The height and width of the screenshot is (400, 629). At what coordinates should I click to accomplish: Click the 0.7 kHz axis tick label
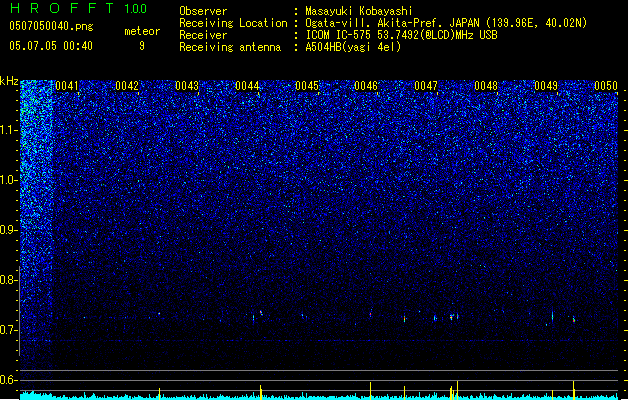point(9,330)
